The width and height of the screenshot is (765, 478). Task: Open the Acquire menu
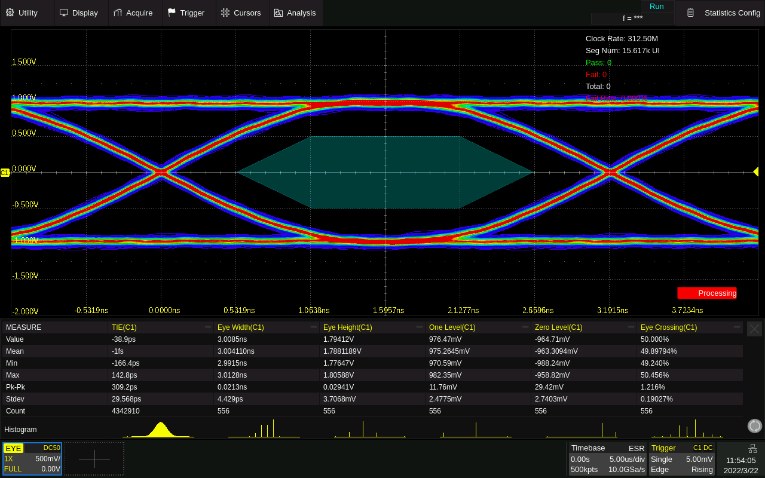click(133, 13)
